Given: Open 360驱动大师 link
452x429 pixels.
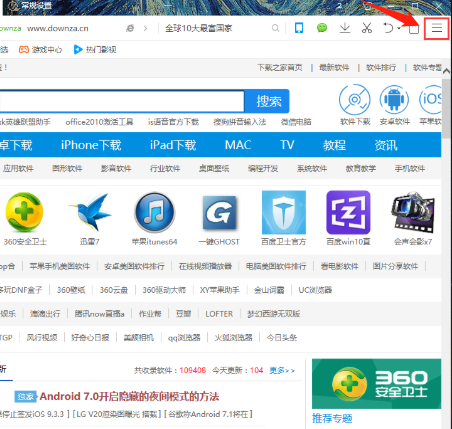Looking at the screenshot, I should point(164,290).
